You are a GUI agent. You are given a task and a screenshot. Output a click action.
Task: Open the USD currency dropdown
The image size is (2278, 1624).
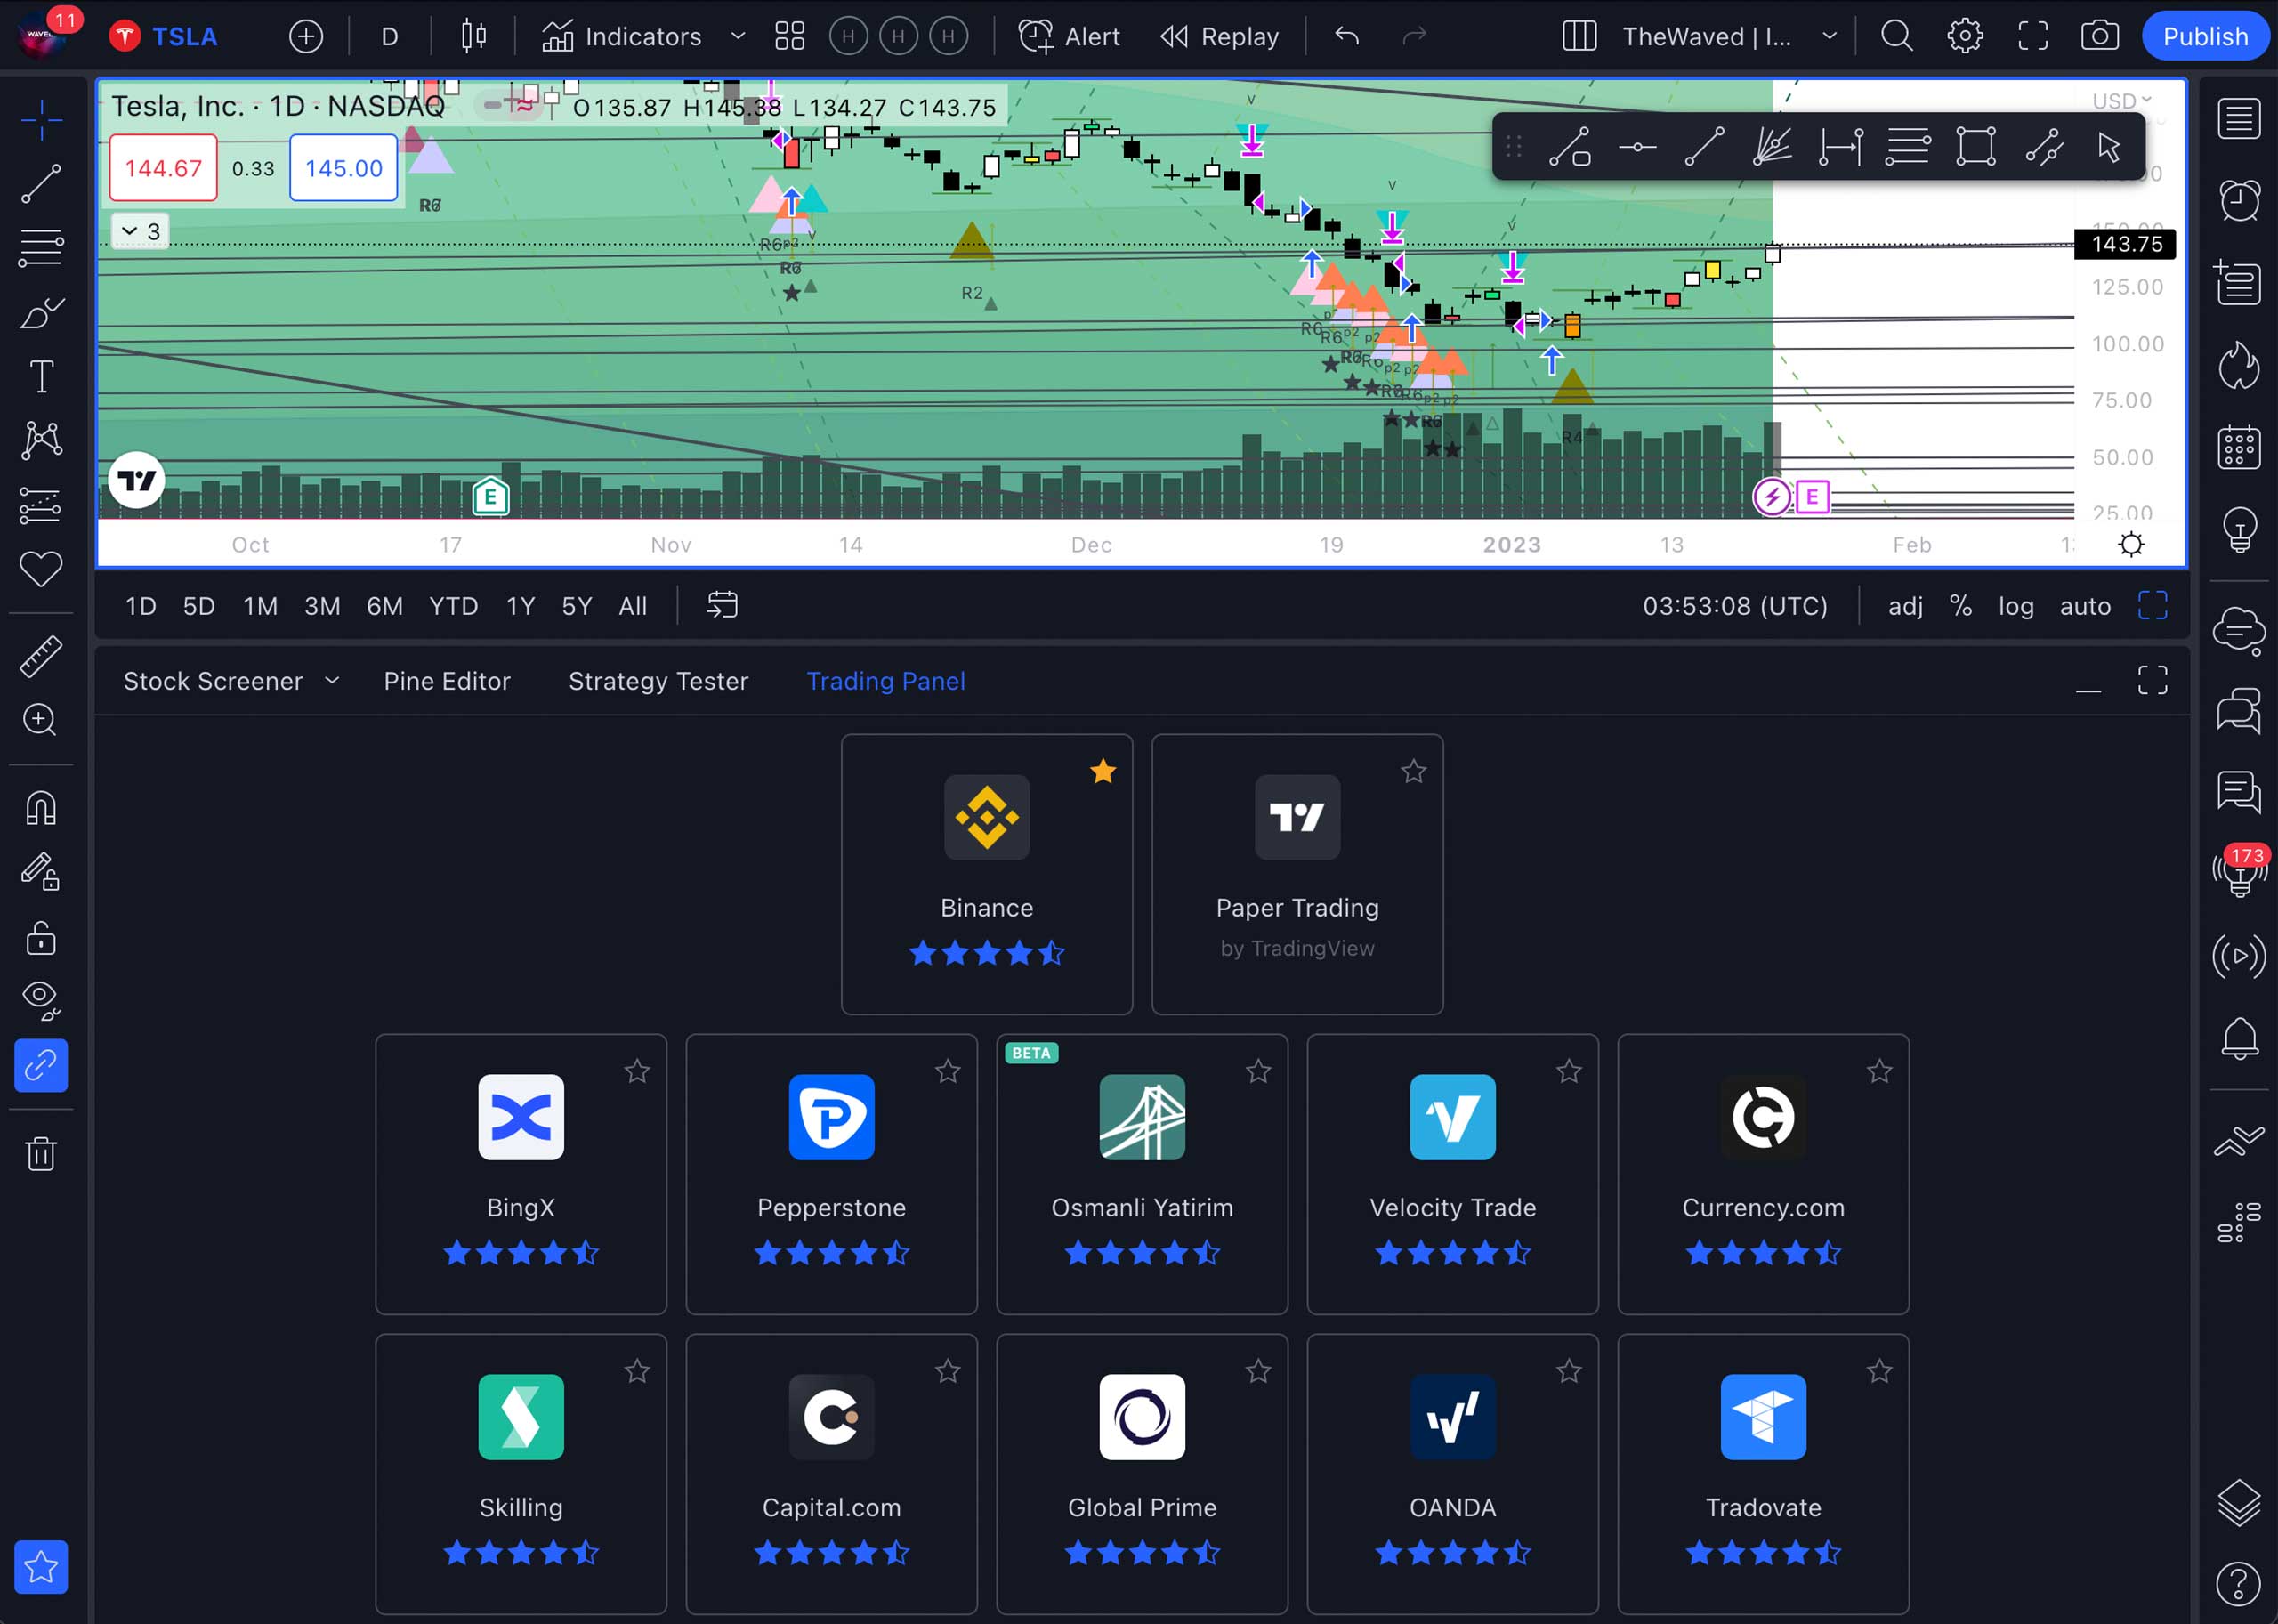tap(2122, 101)
